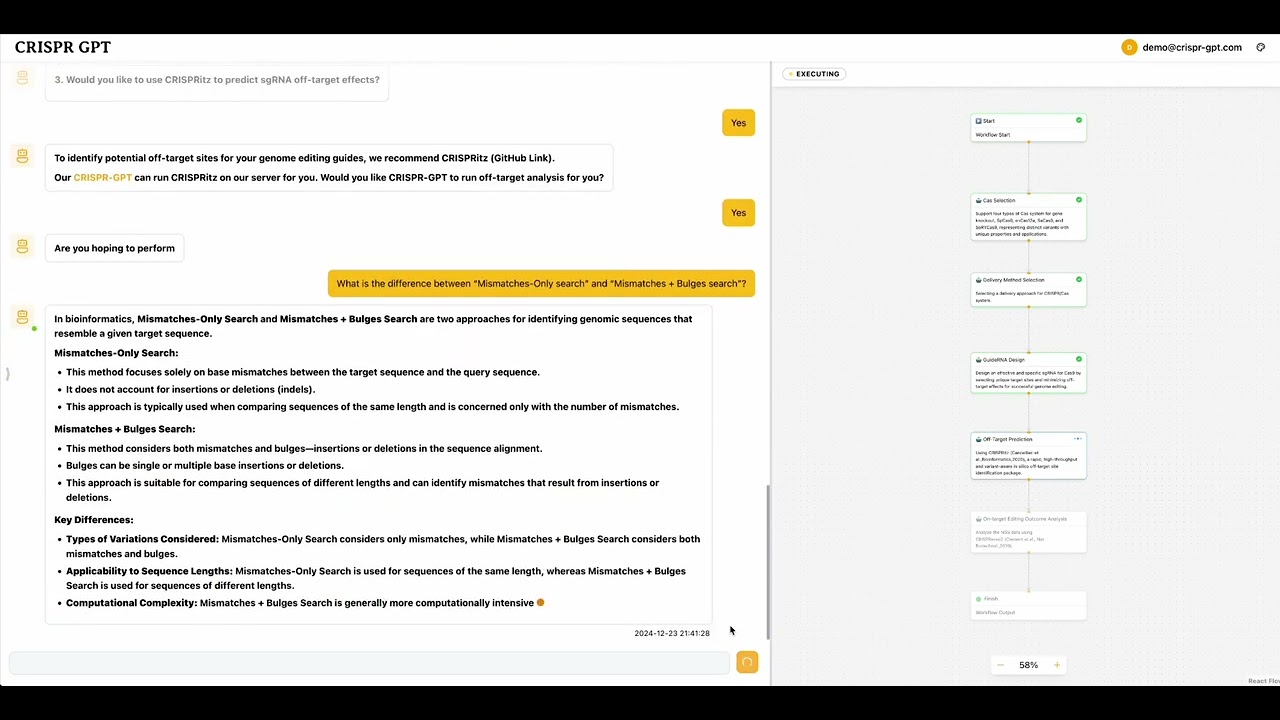Click 'It does not account for insertions' bullet
Viewport: 1280px width, 720px height.
pyautogui.click(x=190, y=390)
